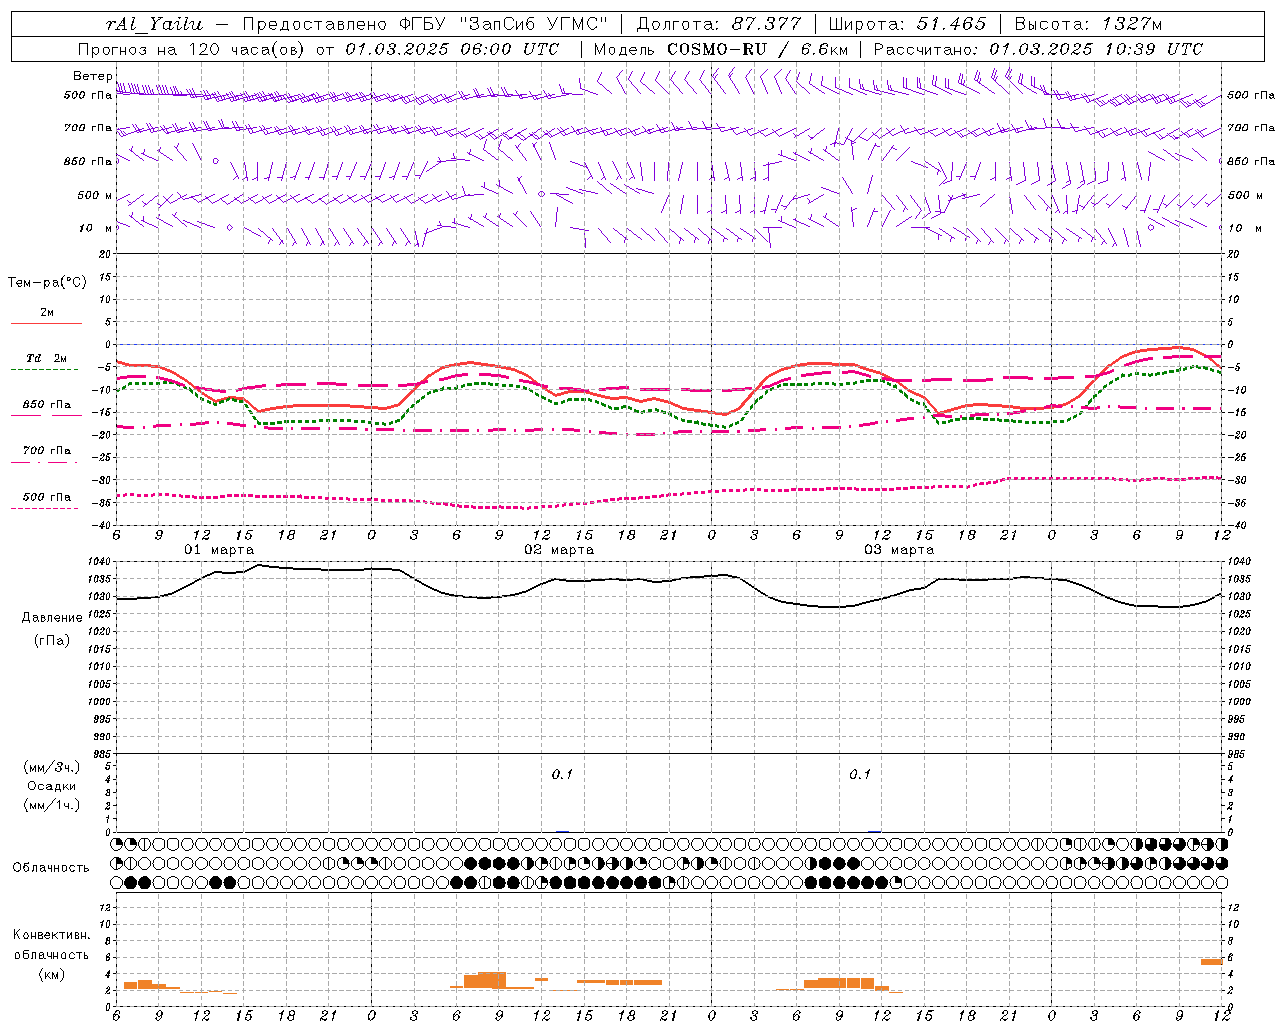Click the Высота: 1327м elevation value
Viewport: 1280px width, 1024px height.
pyautogui.click(x=1088, y=24)
